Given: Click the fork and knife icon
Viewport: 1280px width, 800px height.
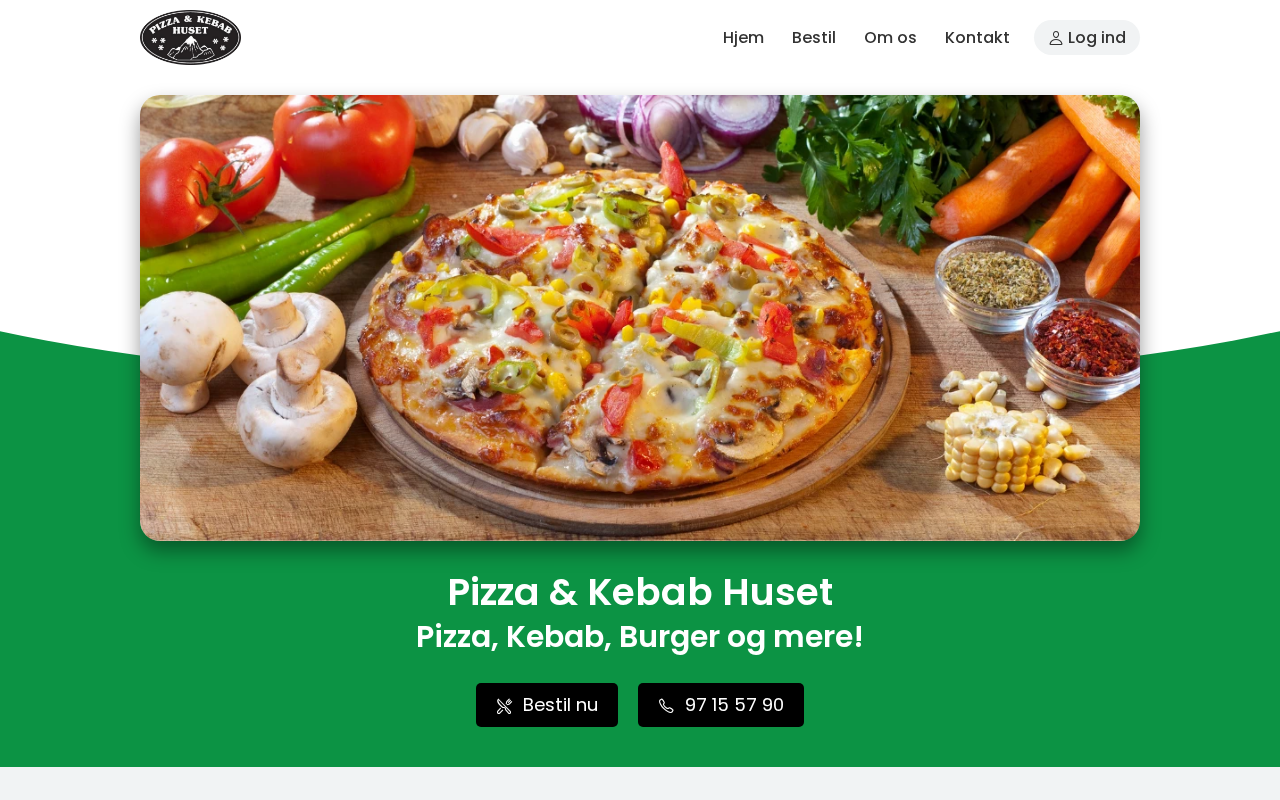Looking at the screenshot, I should tap(504, 706).
